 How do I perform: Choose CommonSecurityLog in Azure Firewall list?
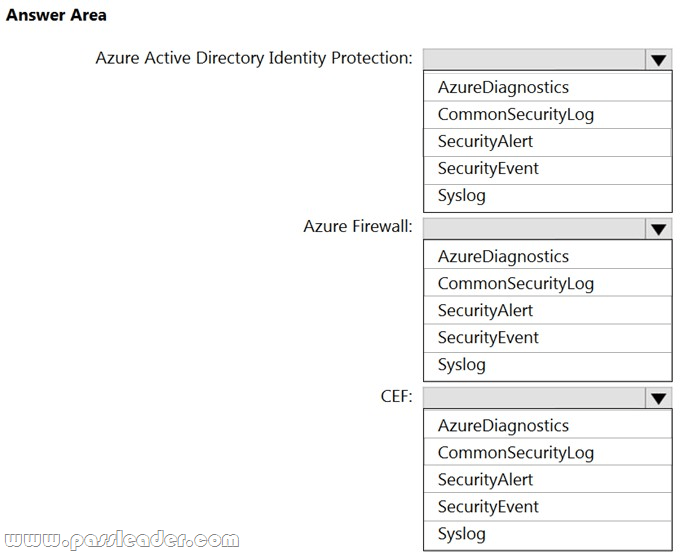(x=548, y=283)
